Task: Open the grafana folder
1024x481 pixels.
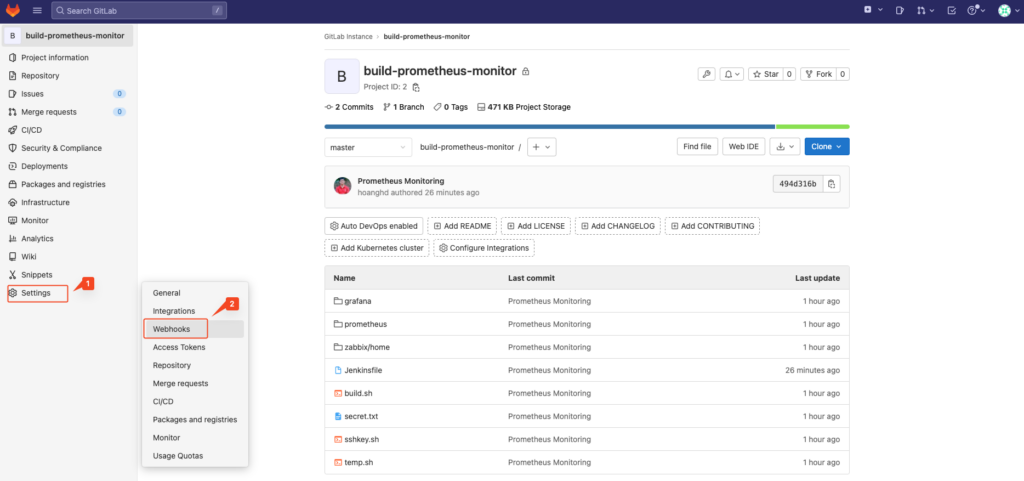Action: (358, 301)
